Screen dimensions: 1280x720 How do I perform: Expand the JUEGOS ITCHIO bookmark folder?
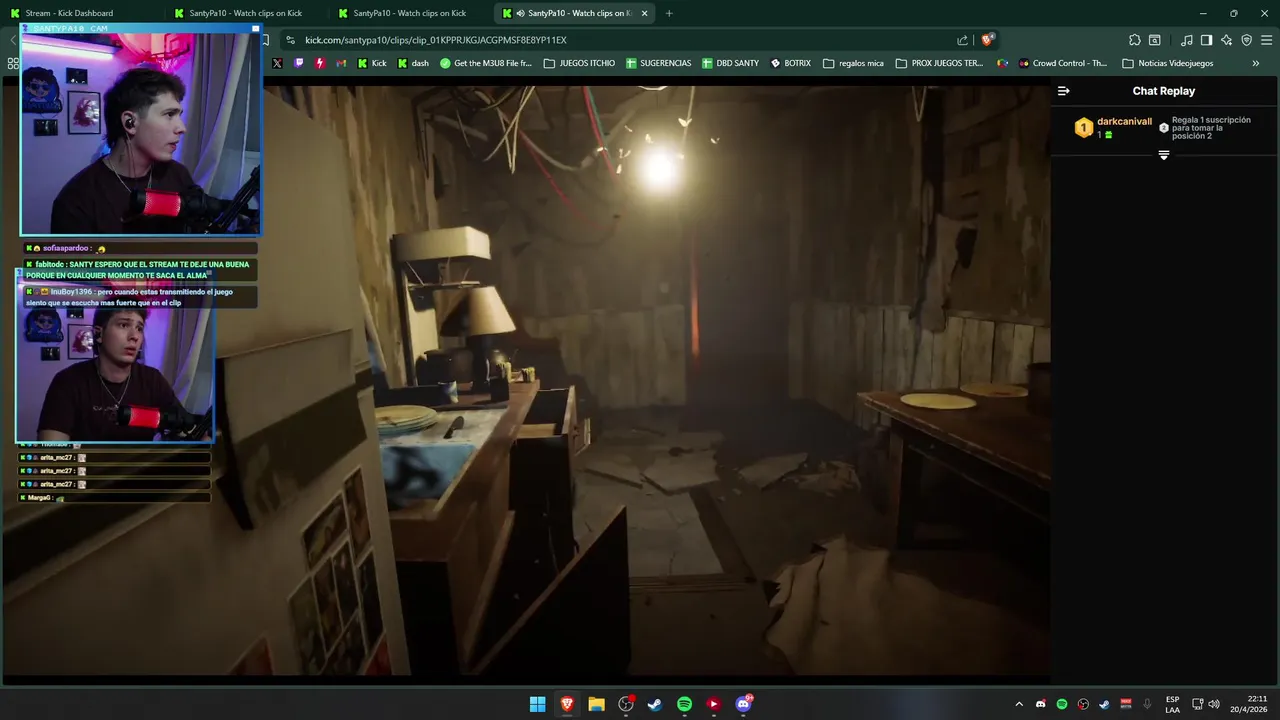579,63
